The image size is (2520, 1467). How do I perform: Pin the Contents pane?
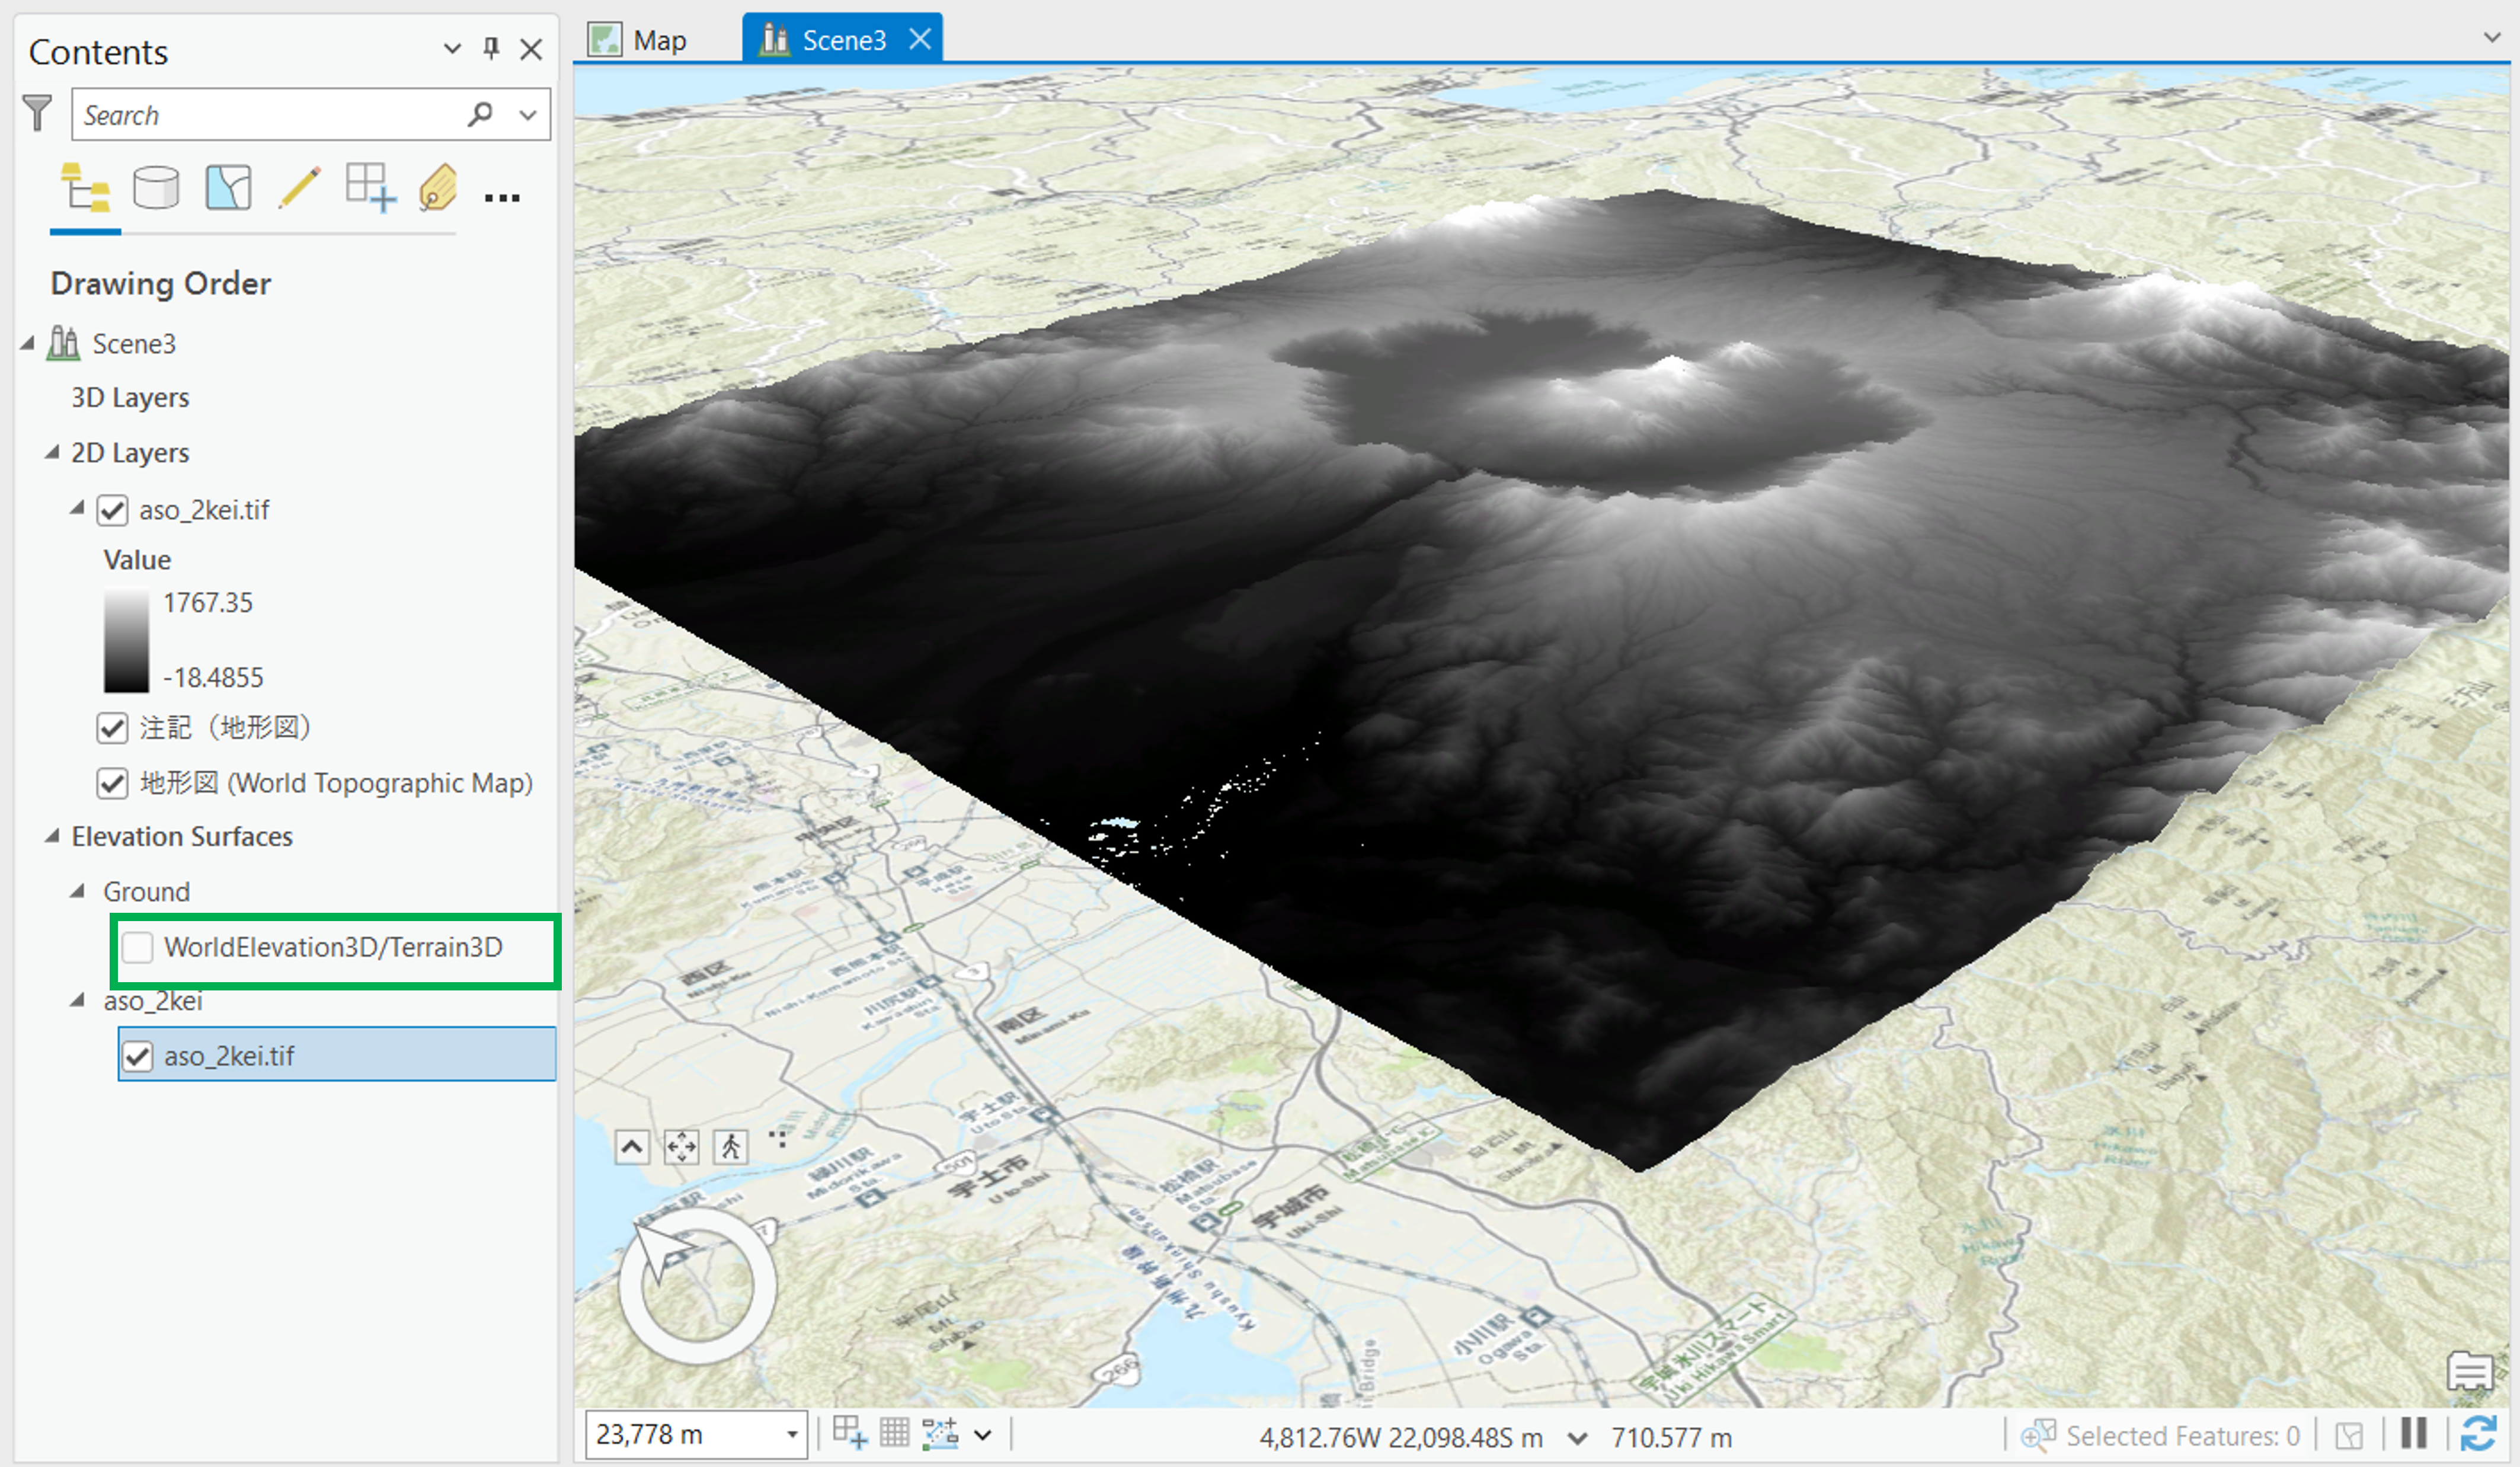tap(491, 48)
